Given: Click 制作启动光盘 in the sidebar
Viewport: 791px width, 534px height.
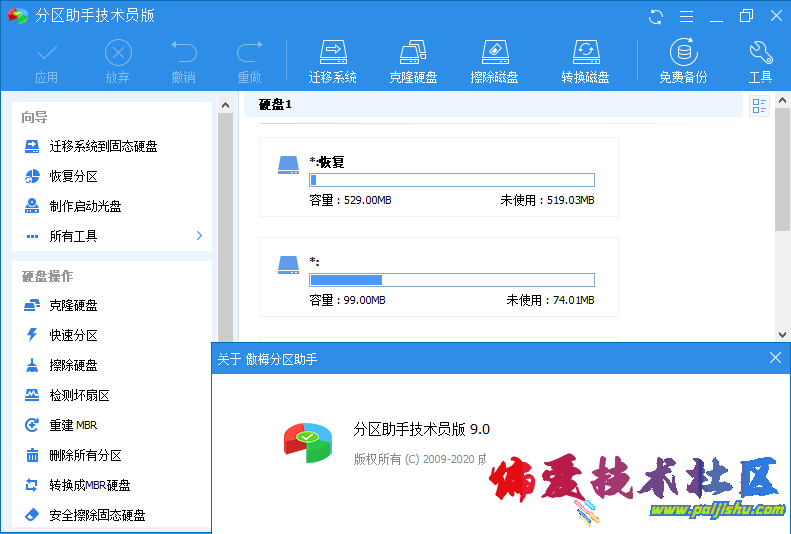Looking at the screenshot, I should [x=85, y=206].
